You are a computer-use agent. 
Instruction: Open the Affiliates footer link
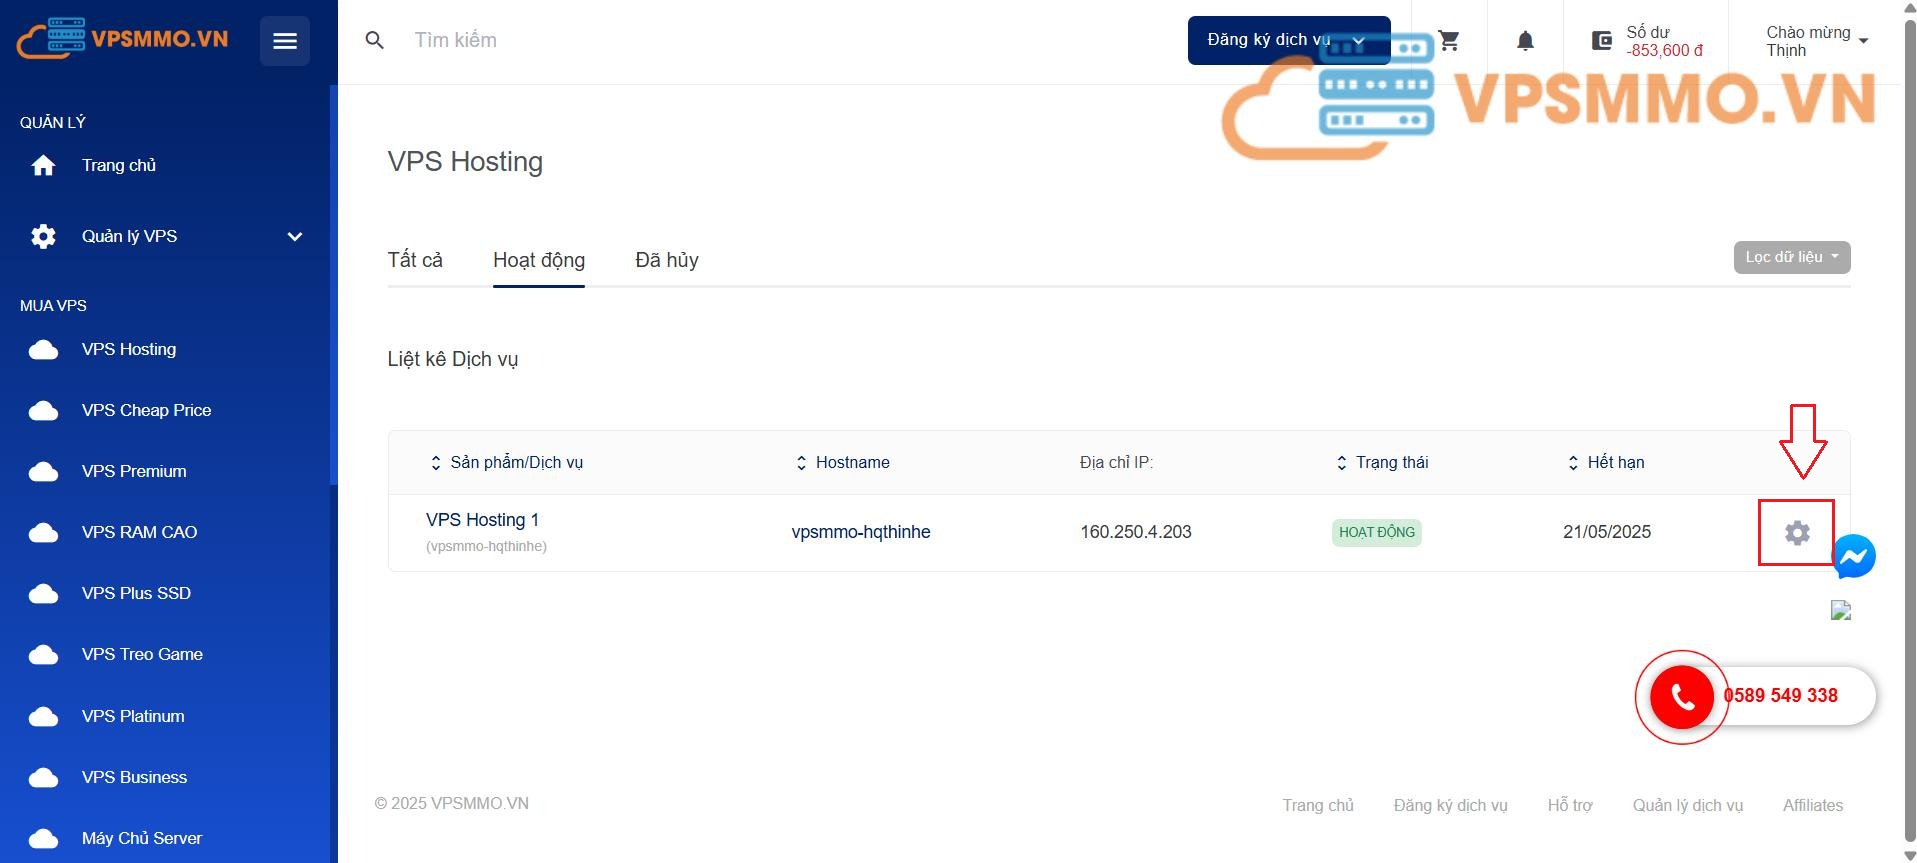point(1812,806)
